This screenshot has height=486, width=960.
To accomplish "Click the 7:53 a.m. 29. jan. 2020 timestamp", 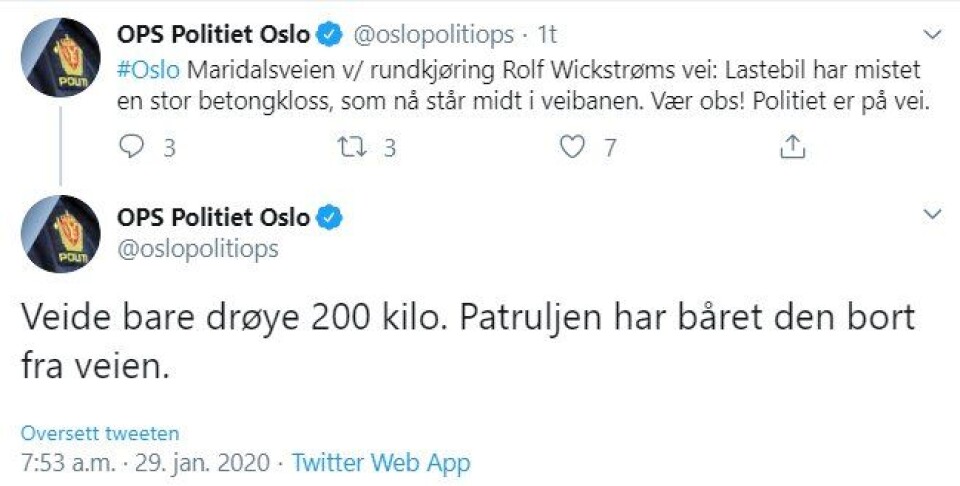I will [146, 463].
